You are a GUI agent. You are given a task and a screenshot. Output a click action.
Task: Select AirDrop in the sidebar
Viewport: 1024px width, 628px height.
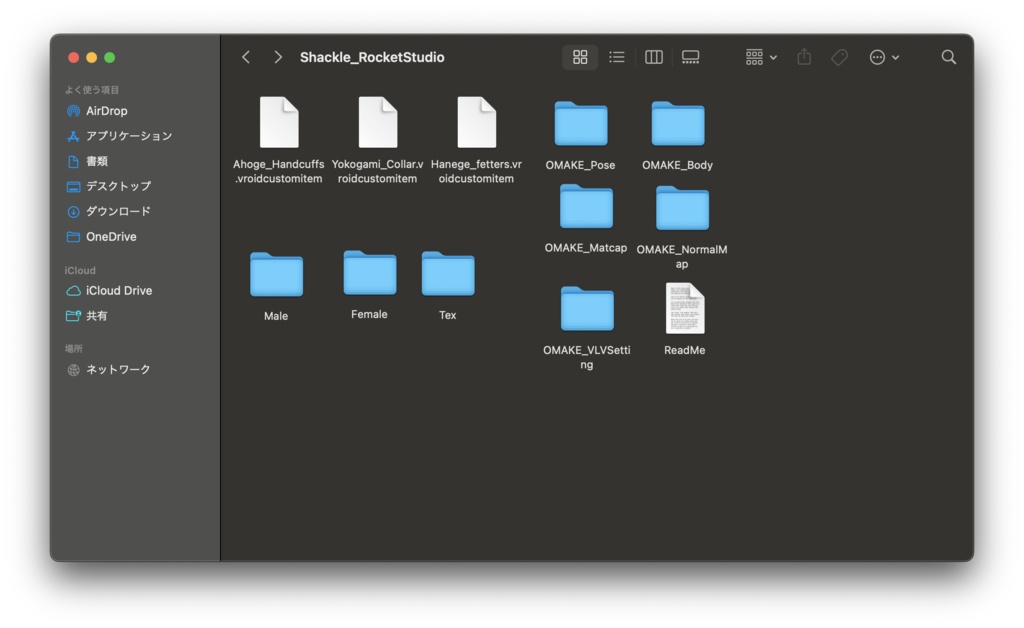click(x=98, y=111)
